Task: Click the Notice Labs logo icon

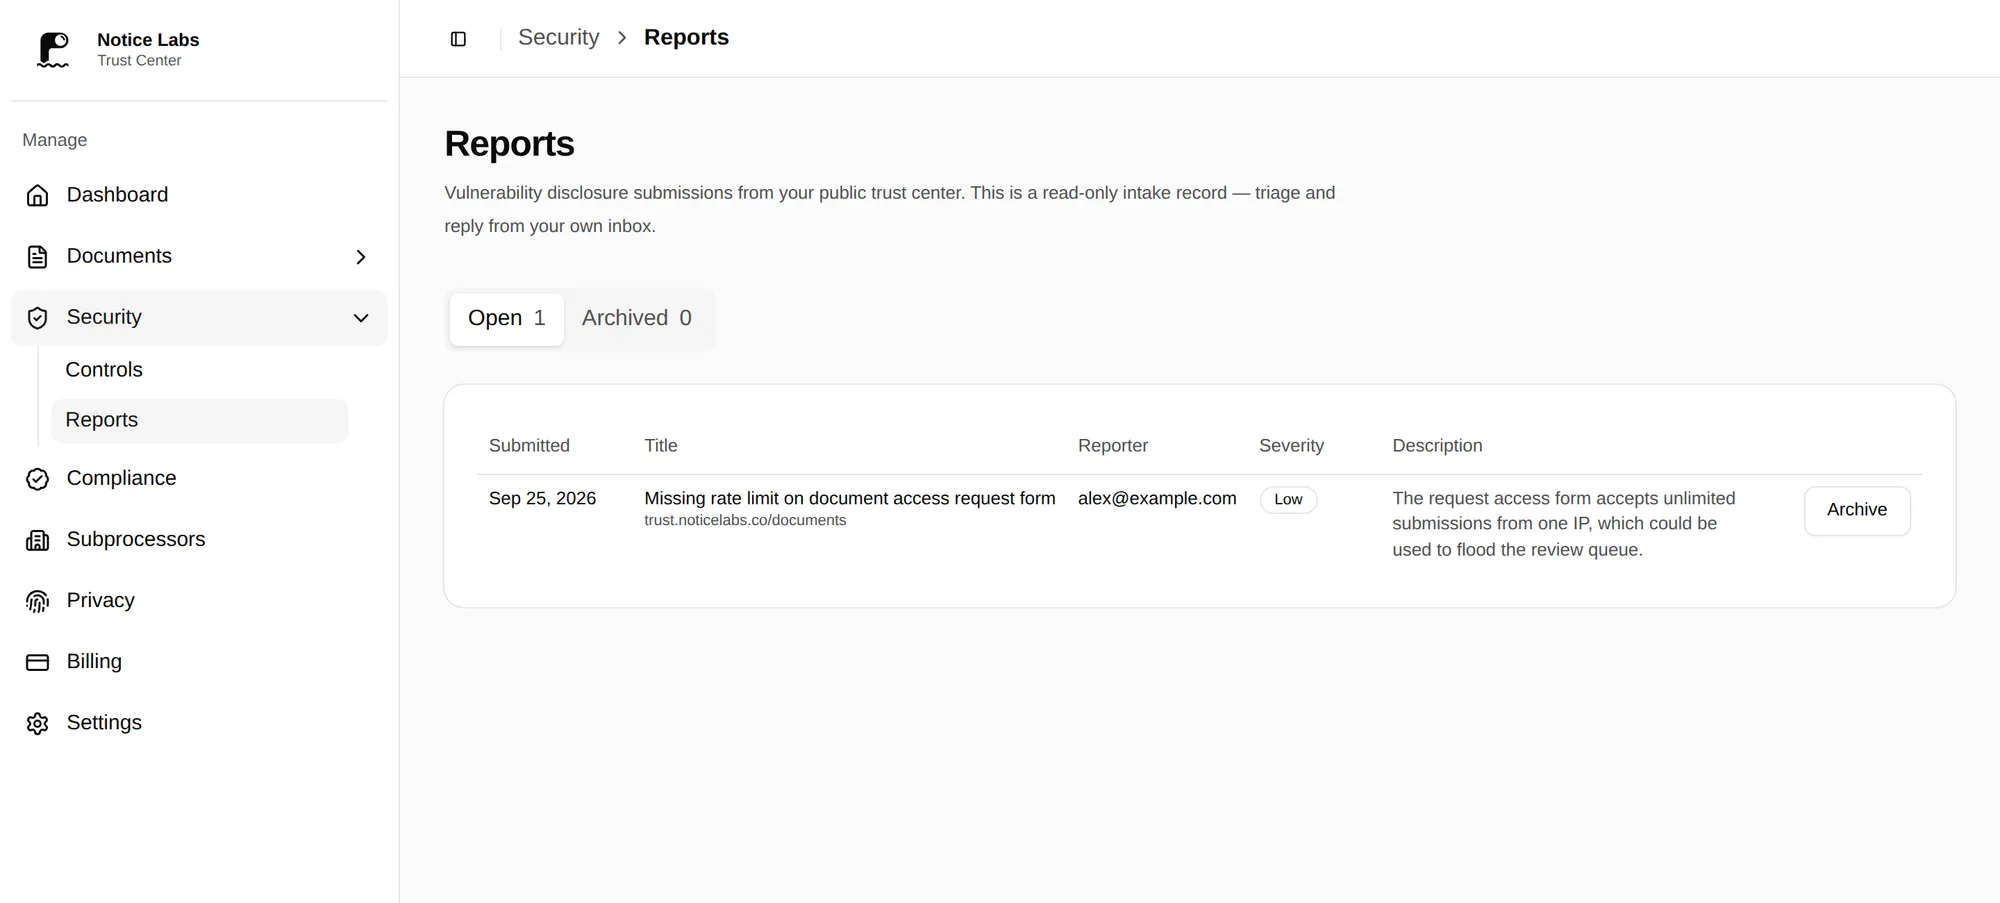Action: (x=53, y=50)
